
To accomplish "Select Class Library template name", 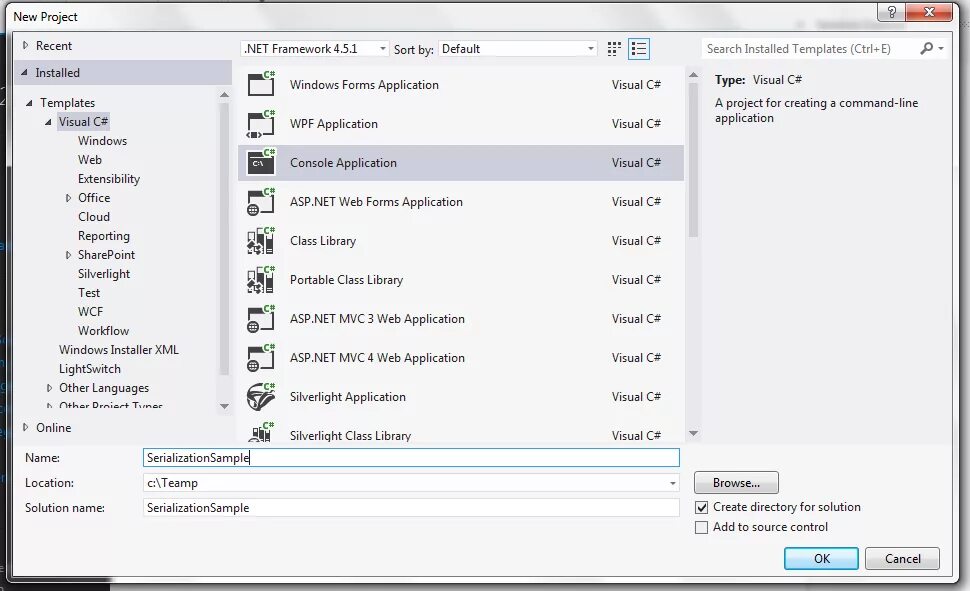I will coord(323,241).
